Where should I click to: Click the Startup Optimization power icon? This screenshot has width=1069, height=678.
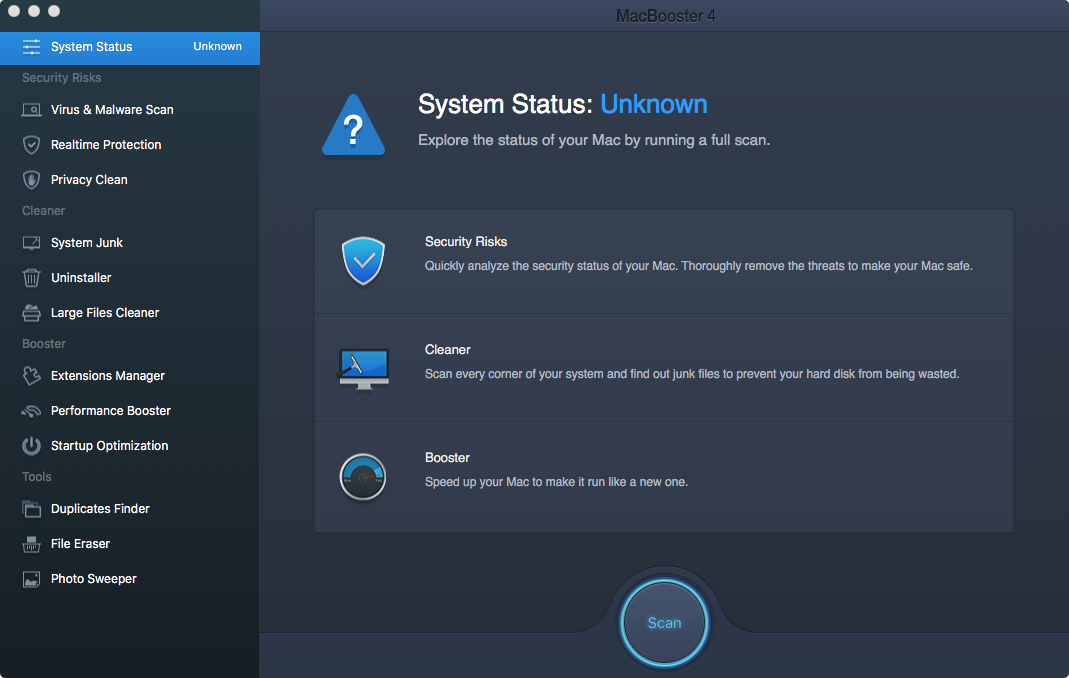click(31, 446)
